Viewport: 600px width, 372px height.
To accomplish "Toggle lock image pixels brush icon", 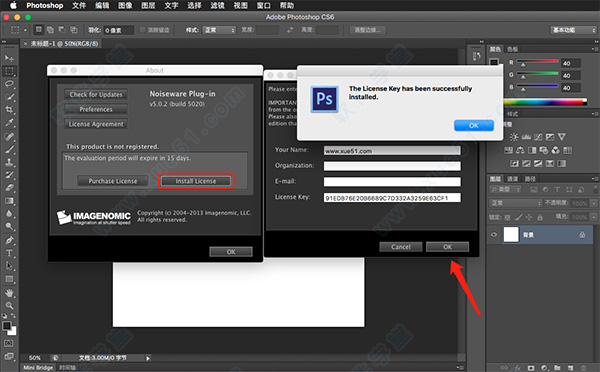I will click(518, 217).
